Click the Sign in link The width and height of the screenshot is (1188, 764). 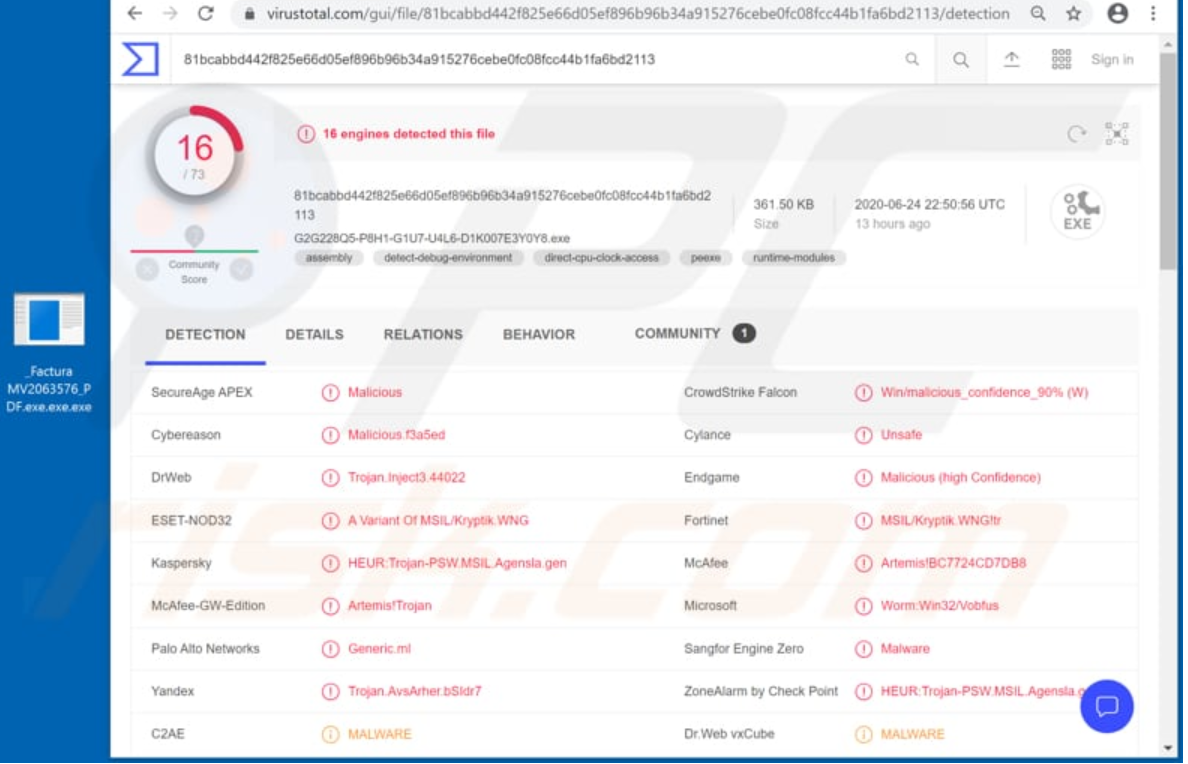pyautogui.click(x=1112, y=59)
